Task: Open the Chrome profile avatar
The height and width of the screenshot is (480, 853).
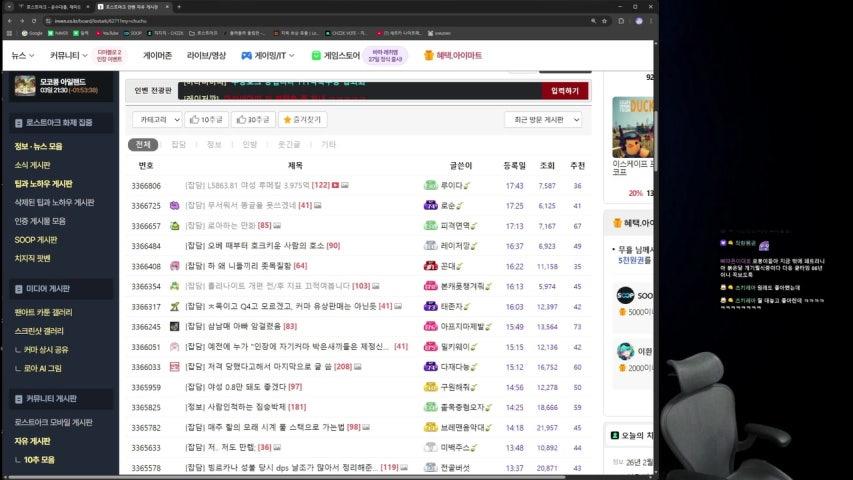Action: pyautogui.click(x=639, y=21)
